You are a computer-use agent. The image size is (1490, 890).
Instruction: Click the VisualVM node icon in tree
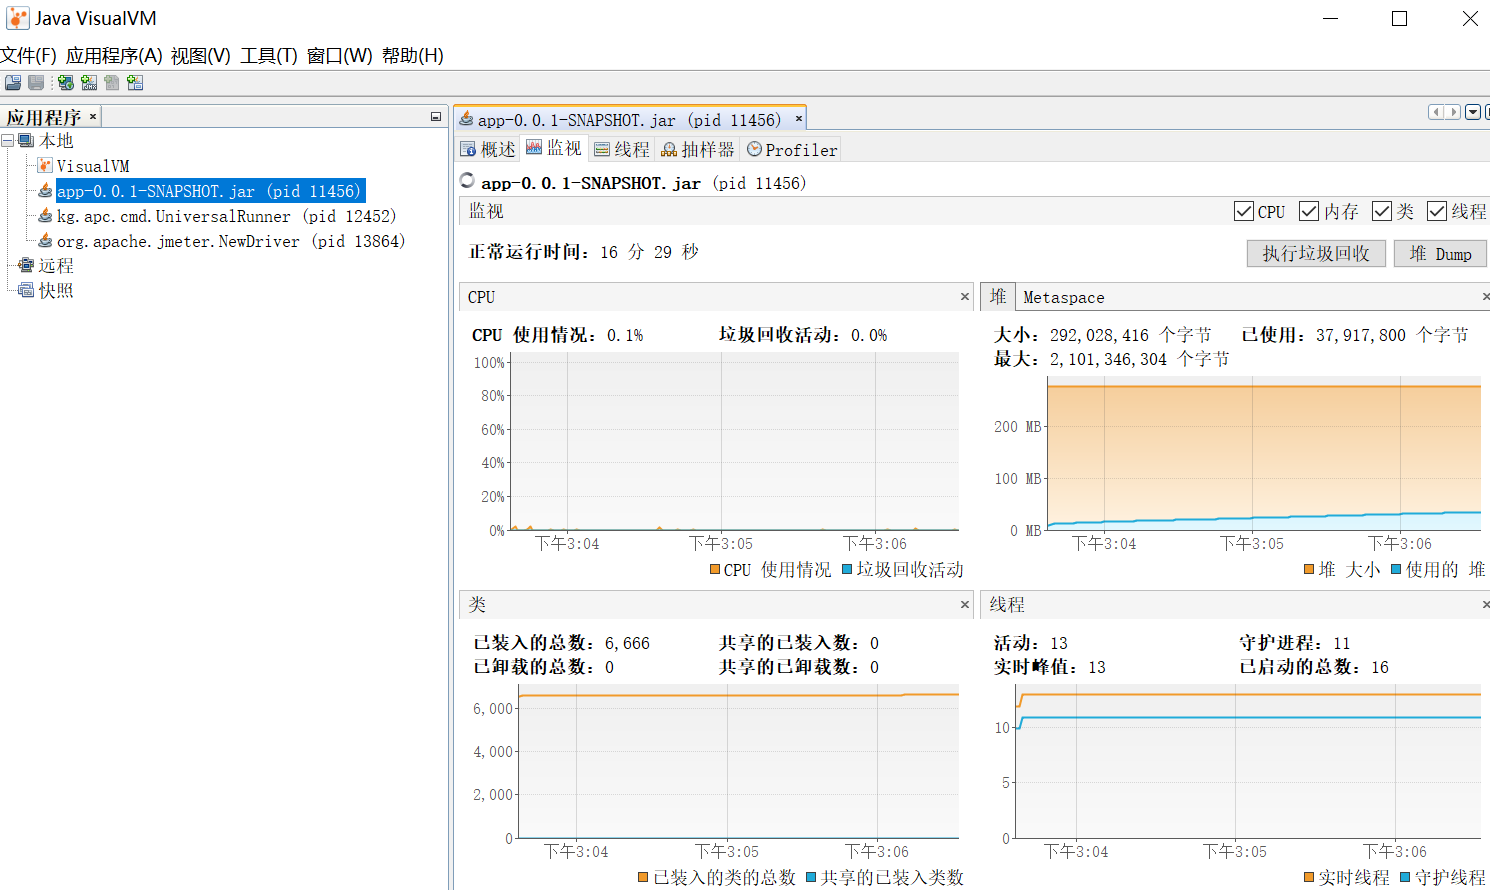(x=45, y=166)
